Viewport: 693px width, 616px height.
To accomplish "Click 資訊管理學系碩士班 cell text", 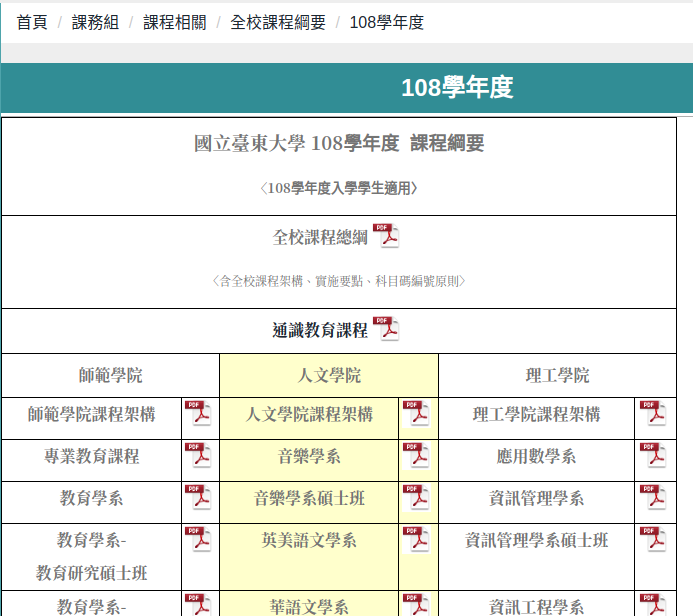I will [x=537, y=540].
